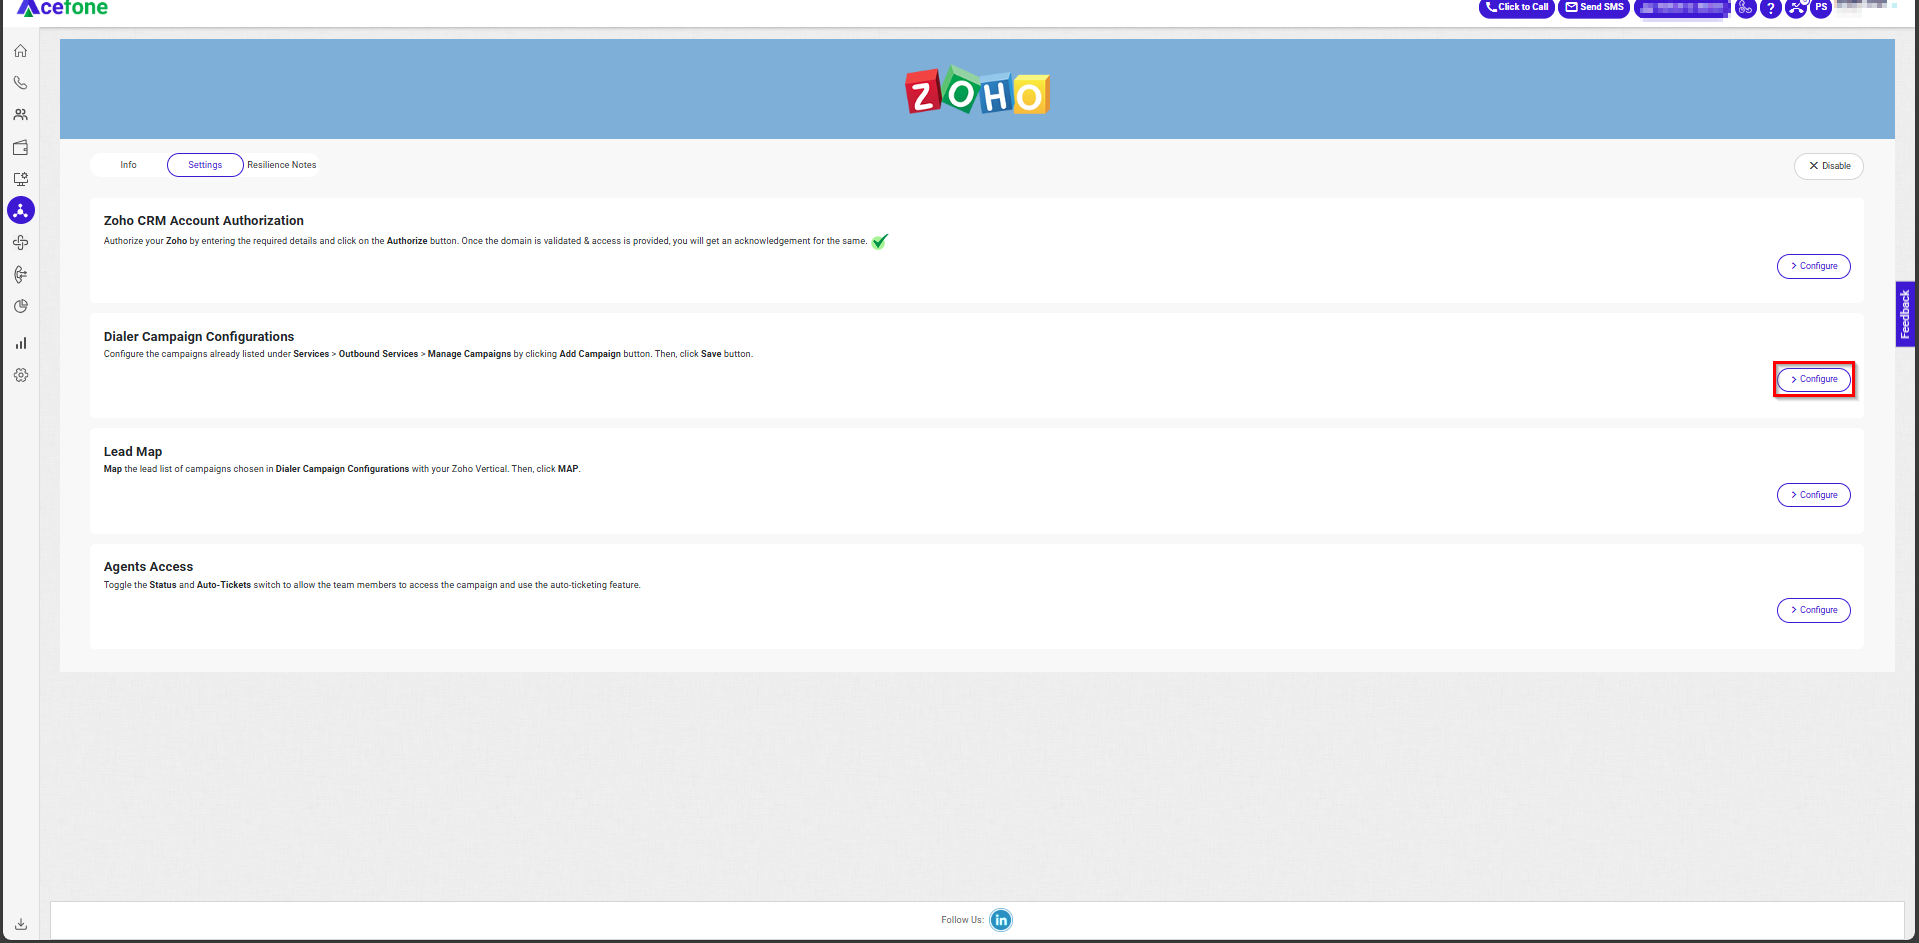Viewport: 1919px width, 943px height.
Task: Disable the Zoho integration
Action: point(1828,166)
